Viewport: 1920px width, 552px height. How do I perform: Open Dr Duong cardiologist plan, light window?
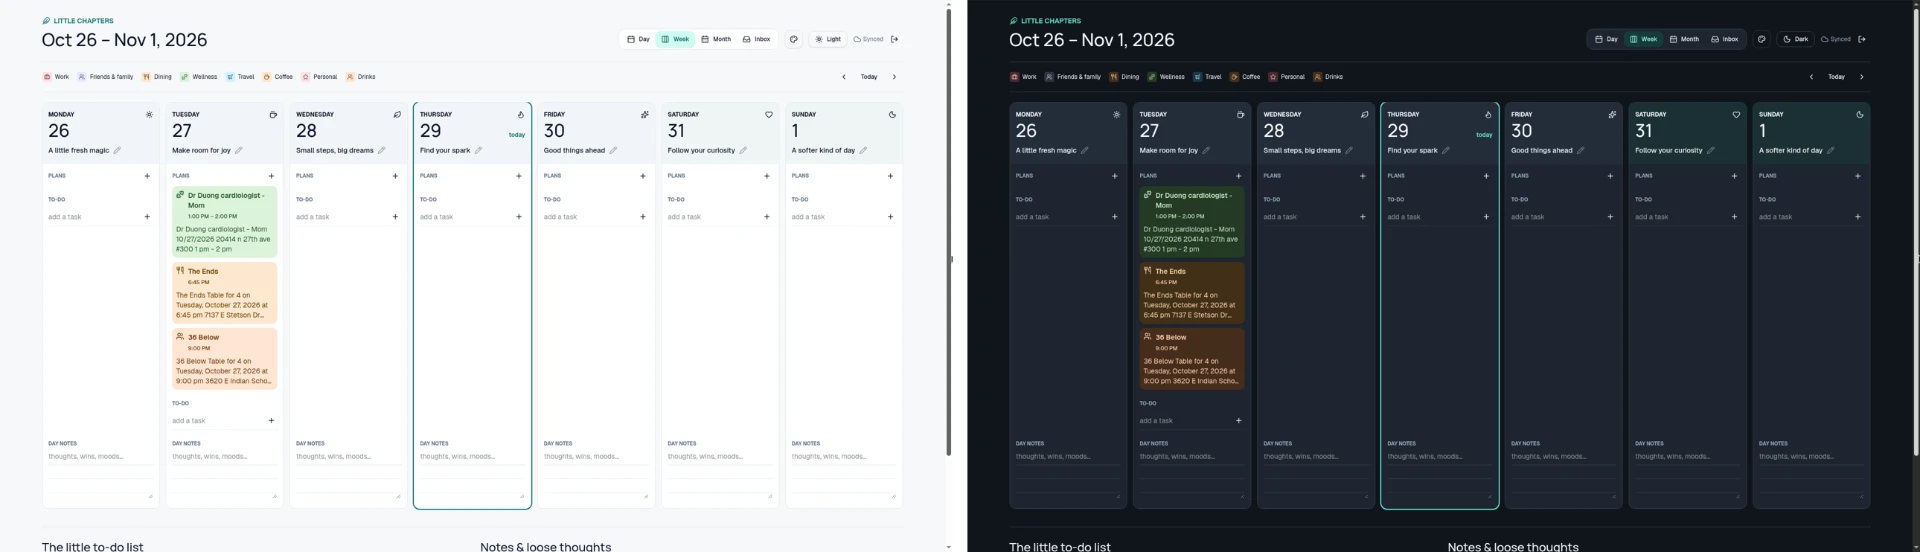(224, 222)
